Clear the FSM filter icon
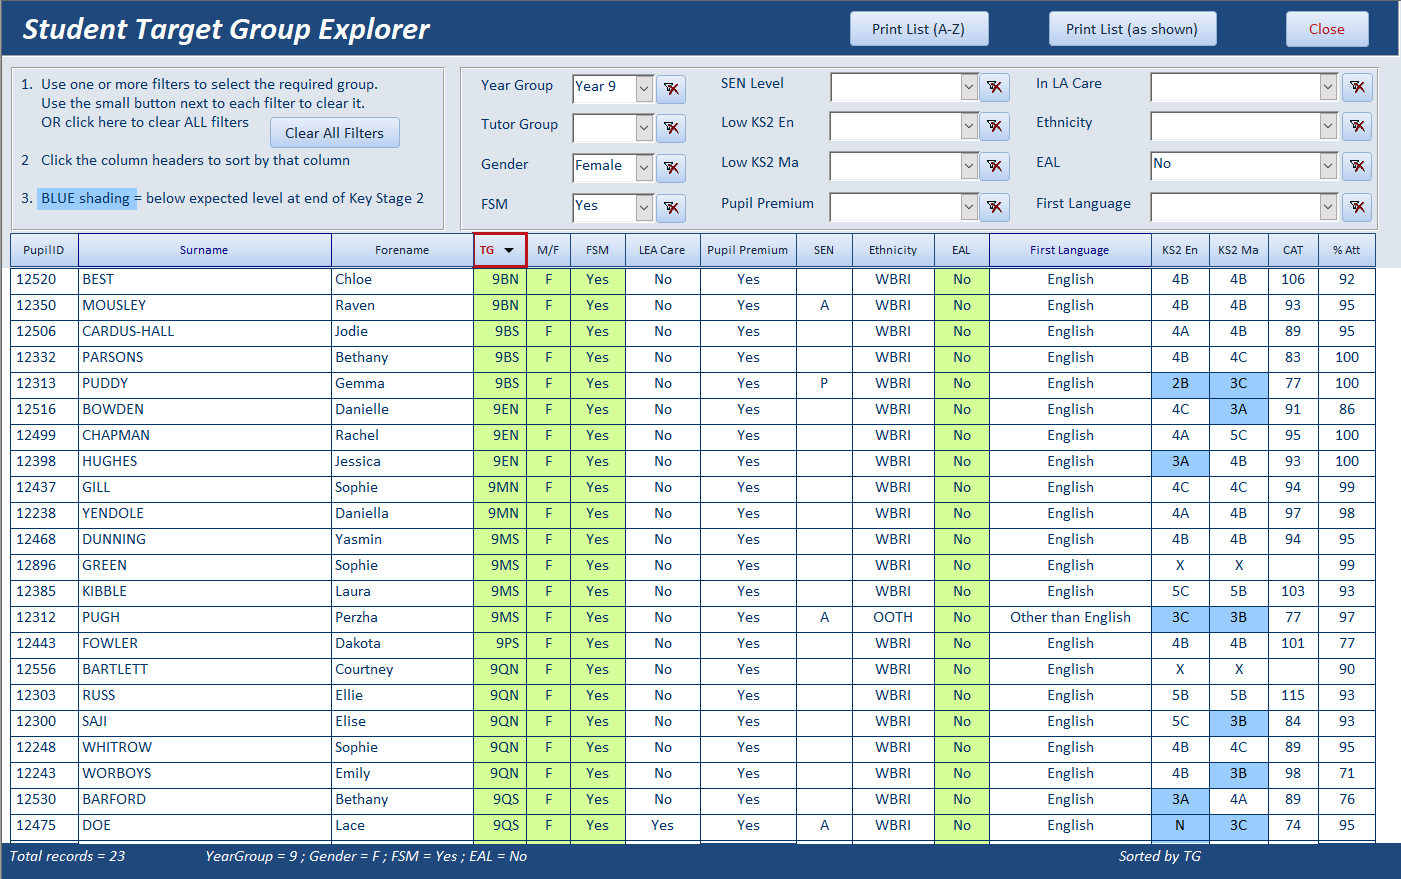The width and height of the screenshot is (1401, 879). [671, 208]
